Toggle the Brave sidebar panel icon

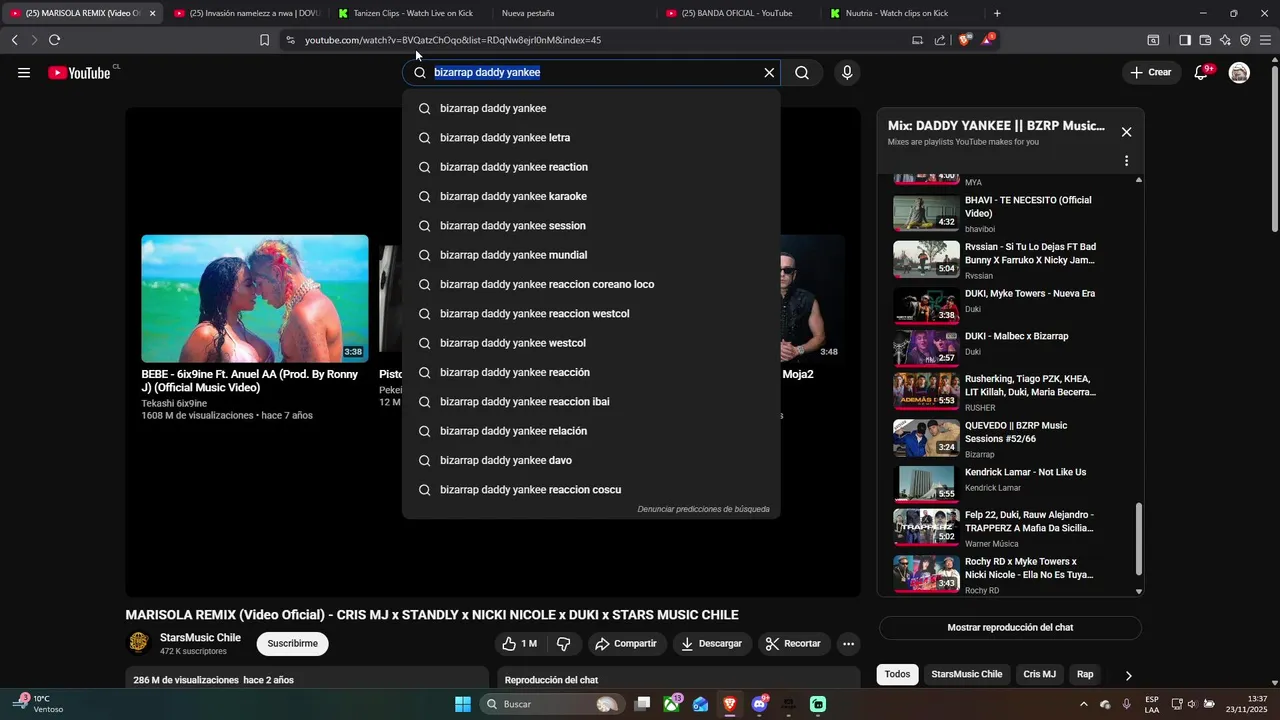(x=1184, y=40)
